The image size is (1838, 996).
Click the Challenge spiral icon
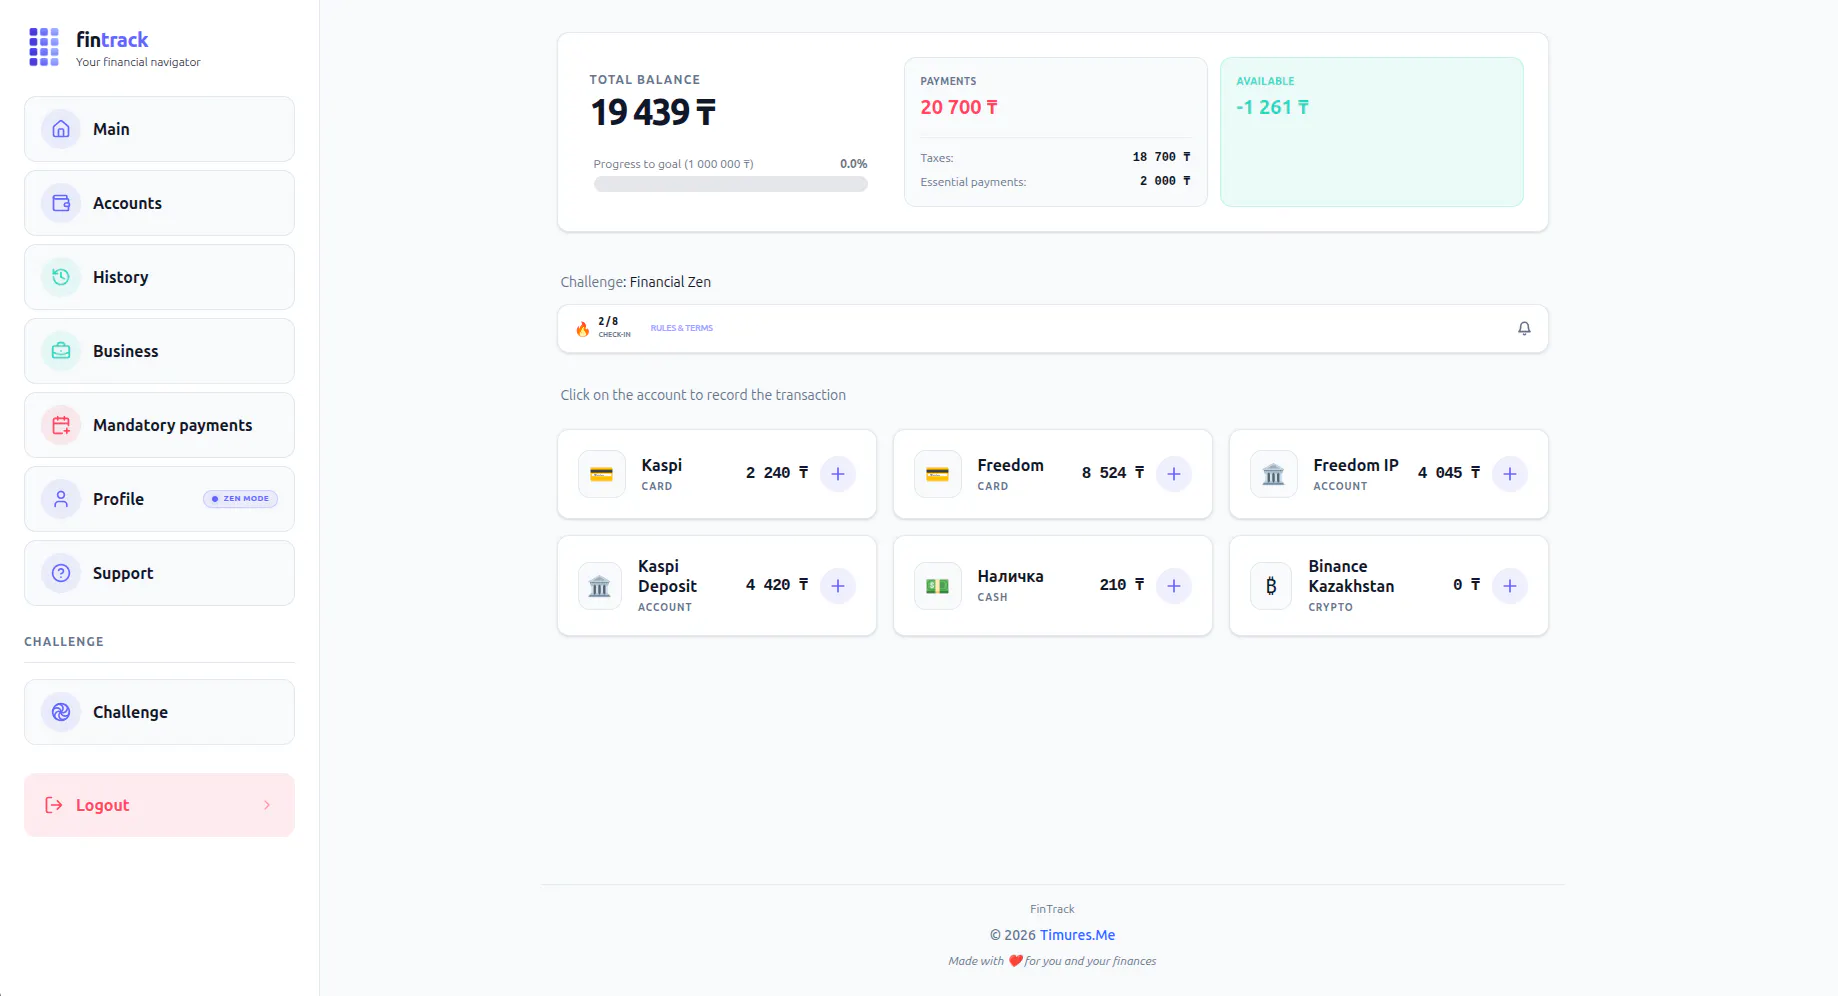tap(61, 712)
